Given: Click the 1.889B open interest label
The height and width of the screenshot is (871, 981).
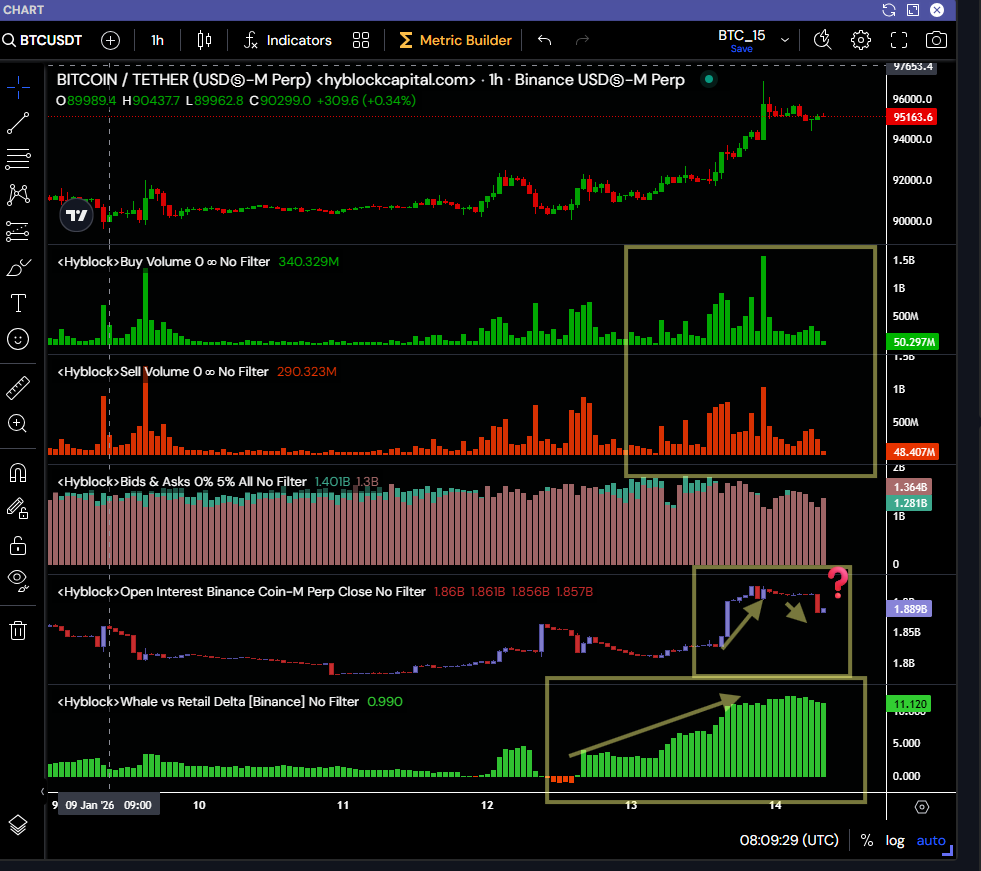Looking at the screenshot, I should tap(910, 609).
